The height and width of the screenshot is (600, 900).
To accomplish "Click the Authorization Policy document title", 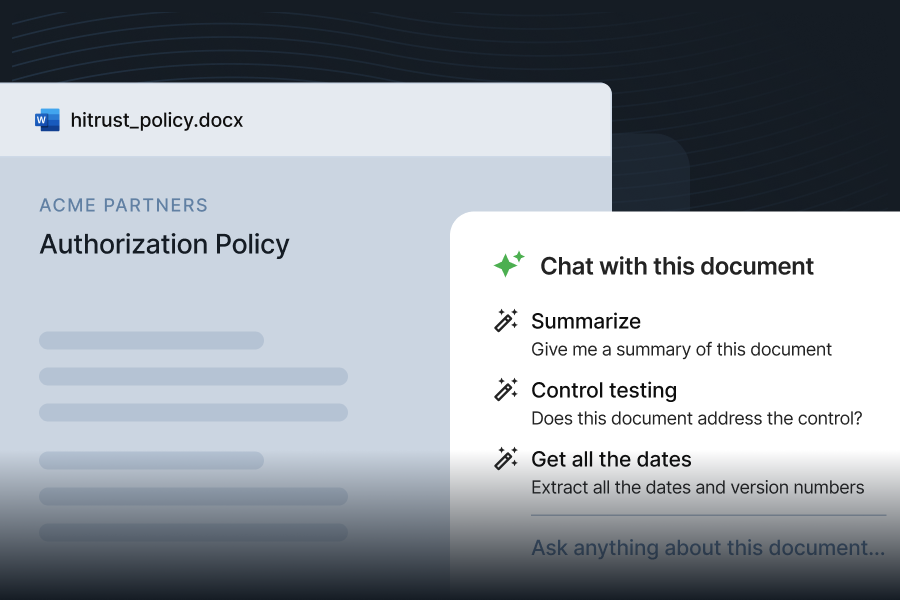I will (164, 244).
